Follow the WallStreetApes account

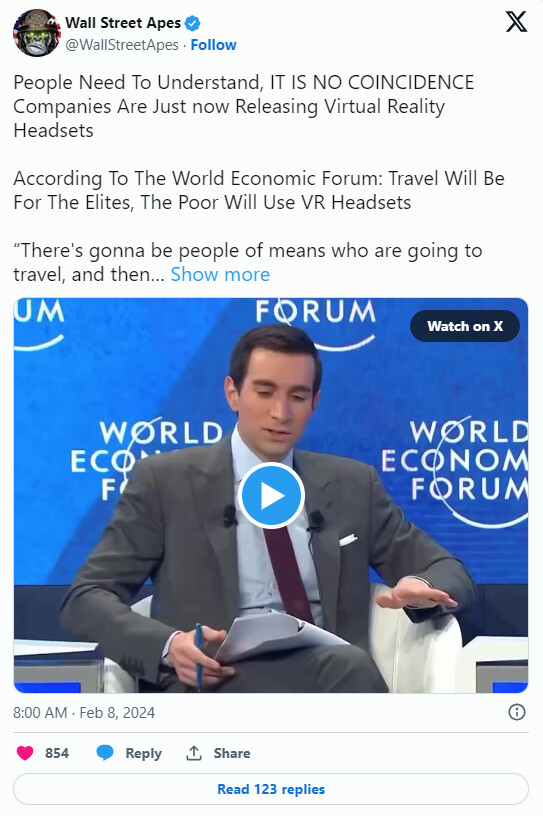point(213,45)
